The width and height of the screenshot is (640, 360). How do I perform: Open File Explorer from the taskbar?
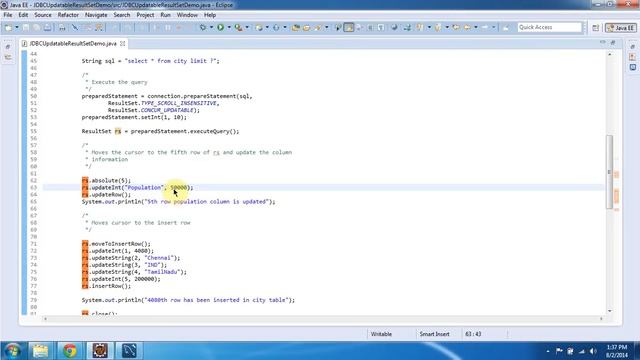point(40,351)
